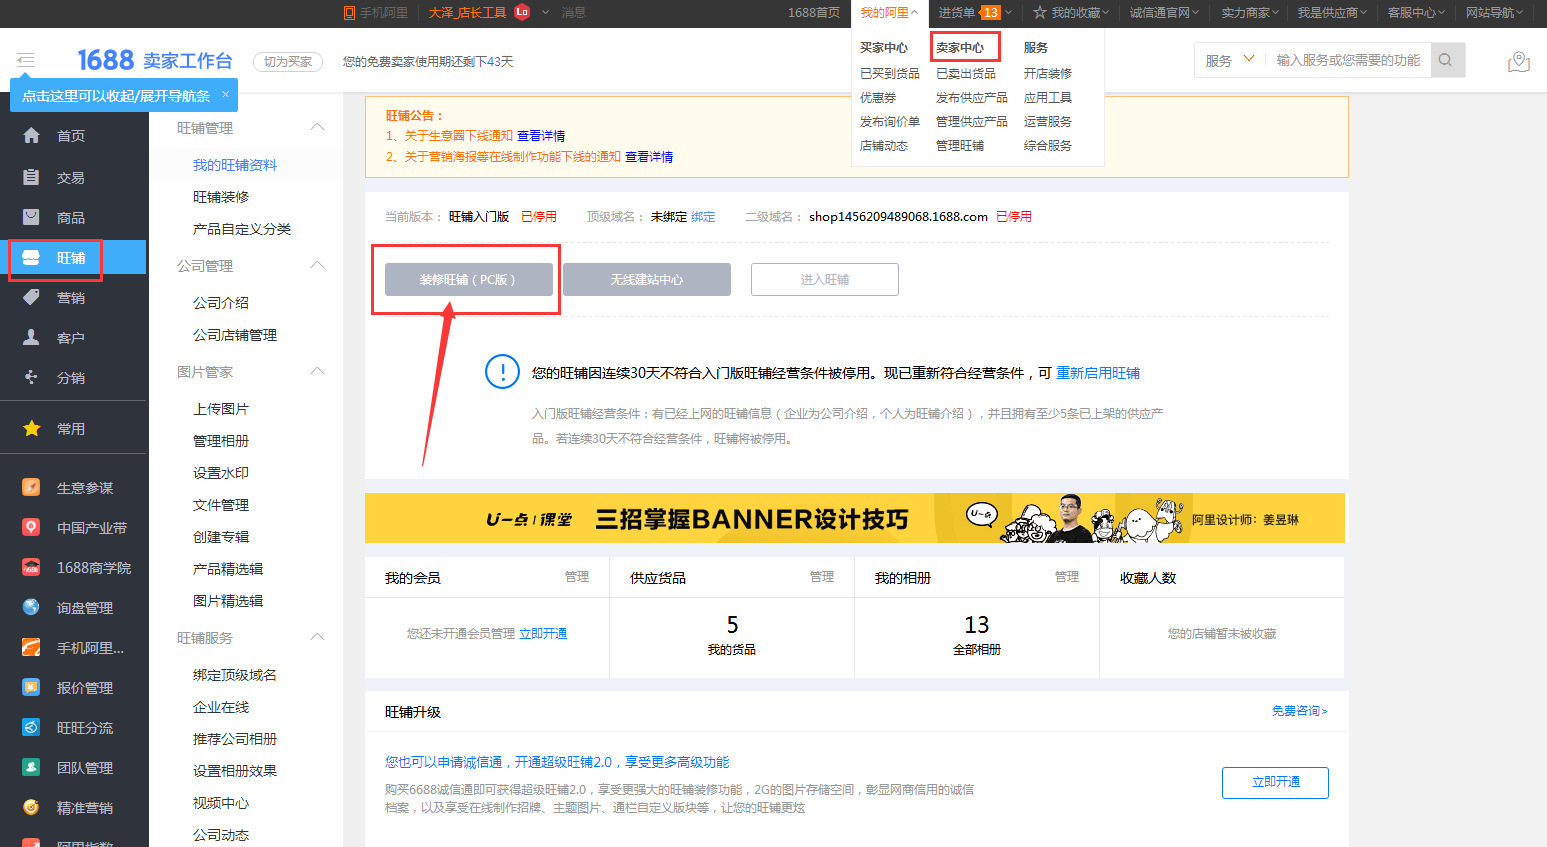Screen dimensions: 1547x847
Task: Click the 立即开通 upgrade button
Action: 1275,782
